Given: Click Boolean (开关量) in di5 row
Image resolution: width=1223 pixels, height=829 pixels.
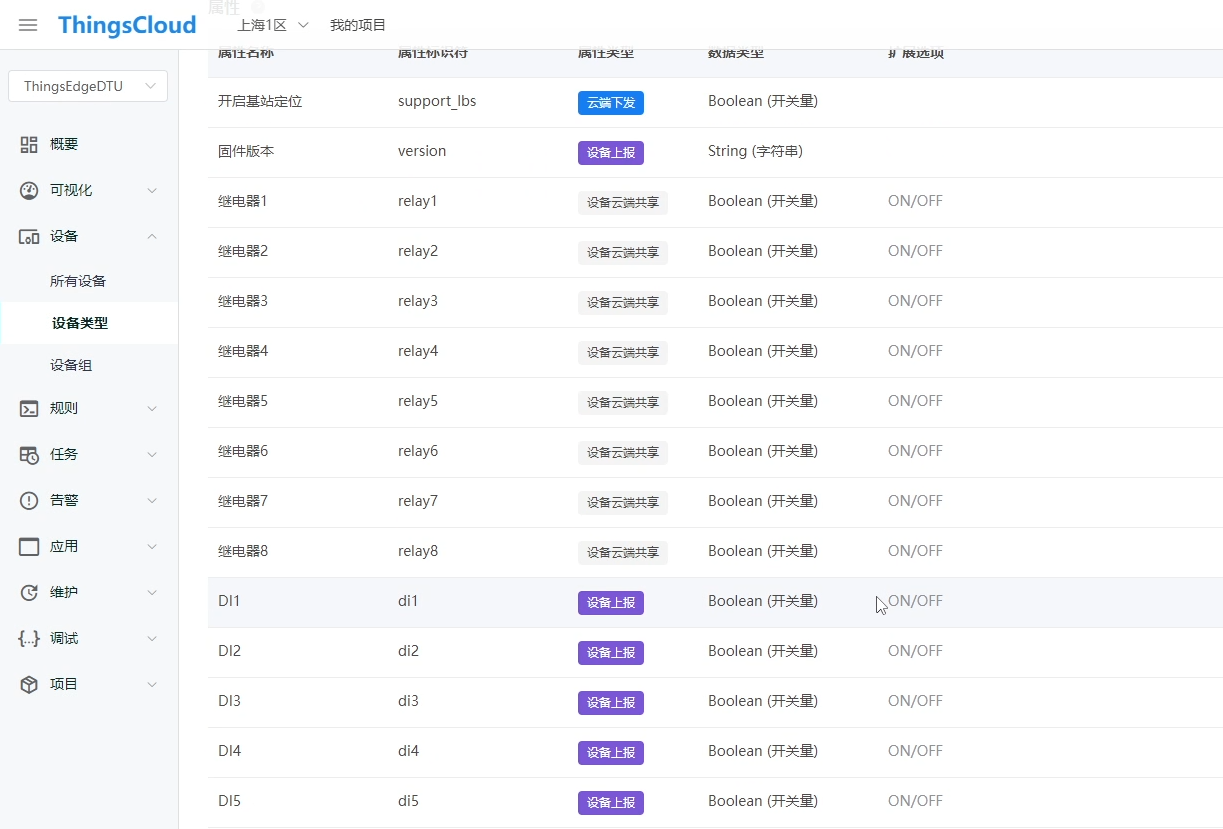Looking at the screenshot, I should pyautogui.click(x=763, y=801).
